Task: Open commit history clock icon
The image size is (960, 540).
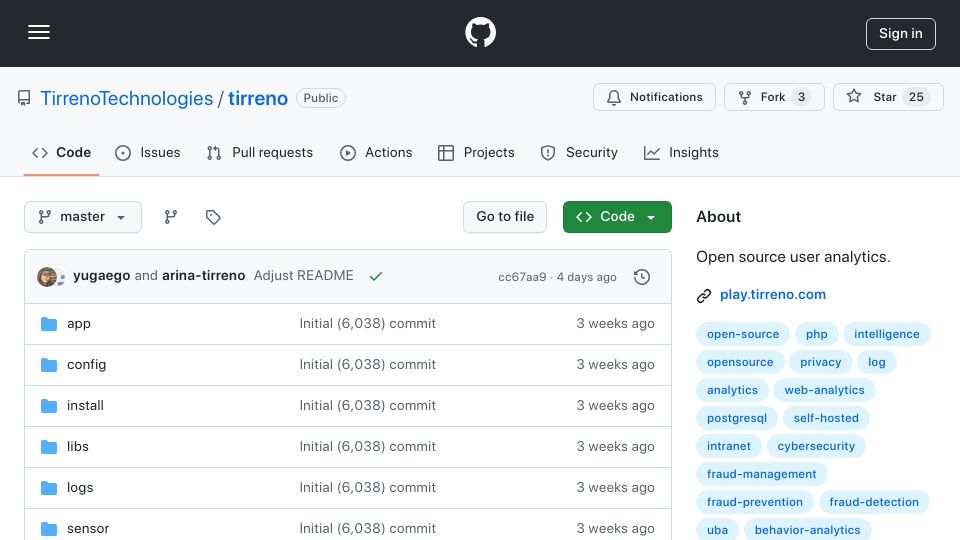Action: pyautogui.click(x=642, y=277)
